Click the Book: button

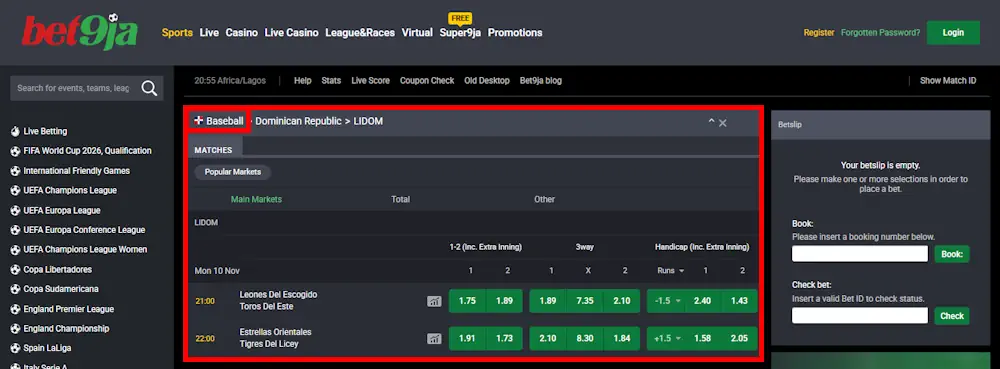(952, 254)
